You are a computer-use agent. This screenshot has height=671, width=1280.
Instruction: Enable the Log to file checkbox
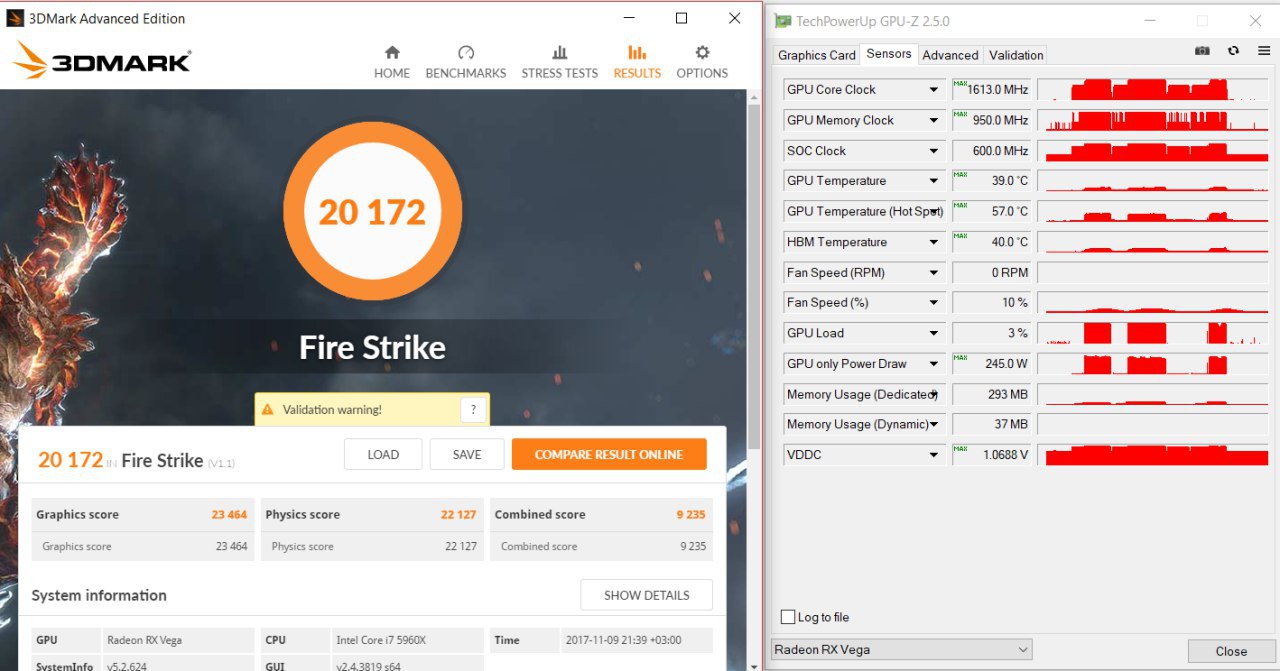(x=788, y=617)
